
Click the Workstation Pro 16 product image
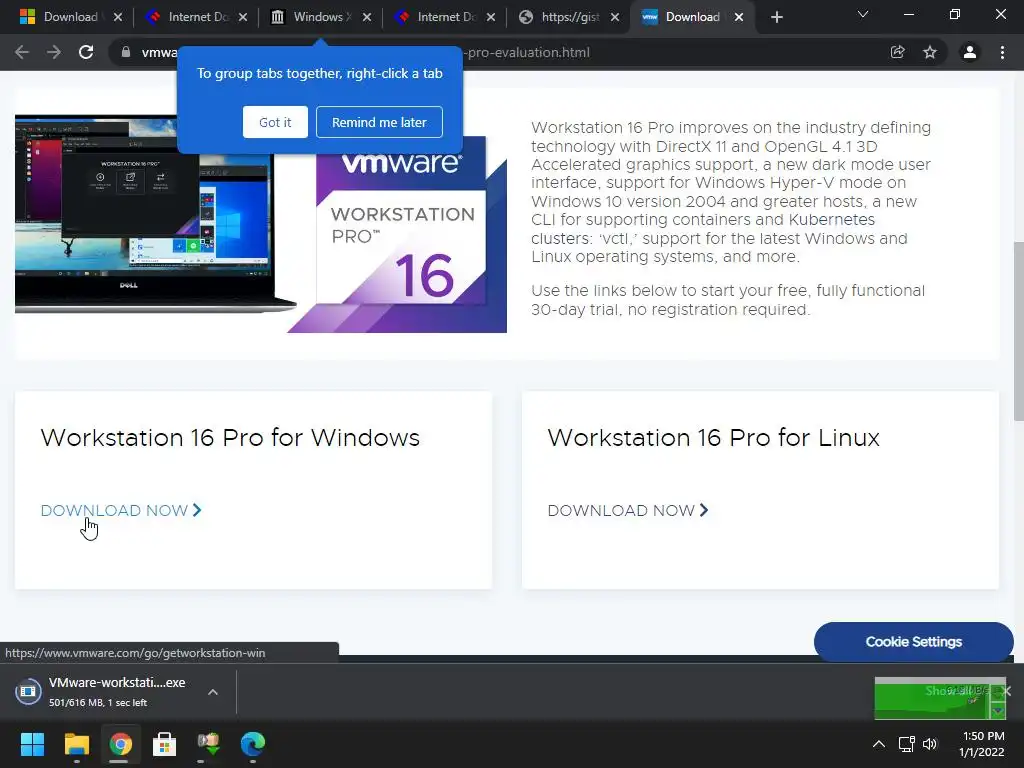pyautogui.click(x=398, y=235)
